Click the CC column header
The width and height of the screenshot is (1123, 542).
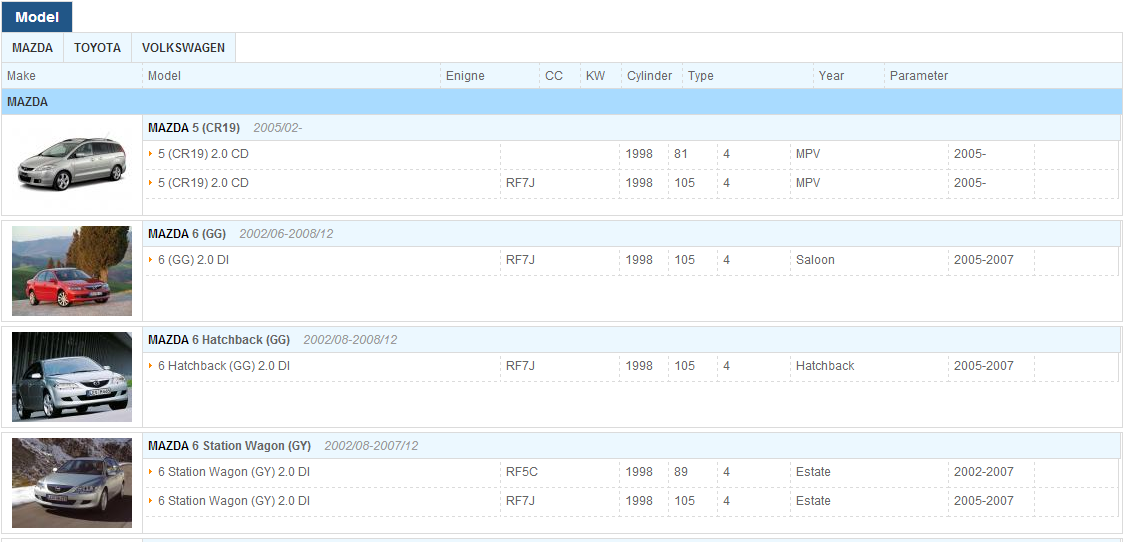point(560,76)
